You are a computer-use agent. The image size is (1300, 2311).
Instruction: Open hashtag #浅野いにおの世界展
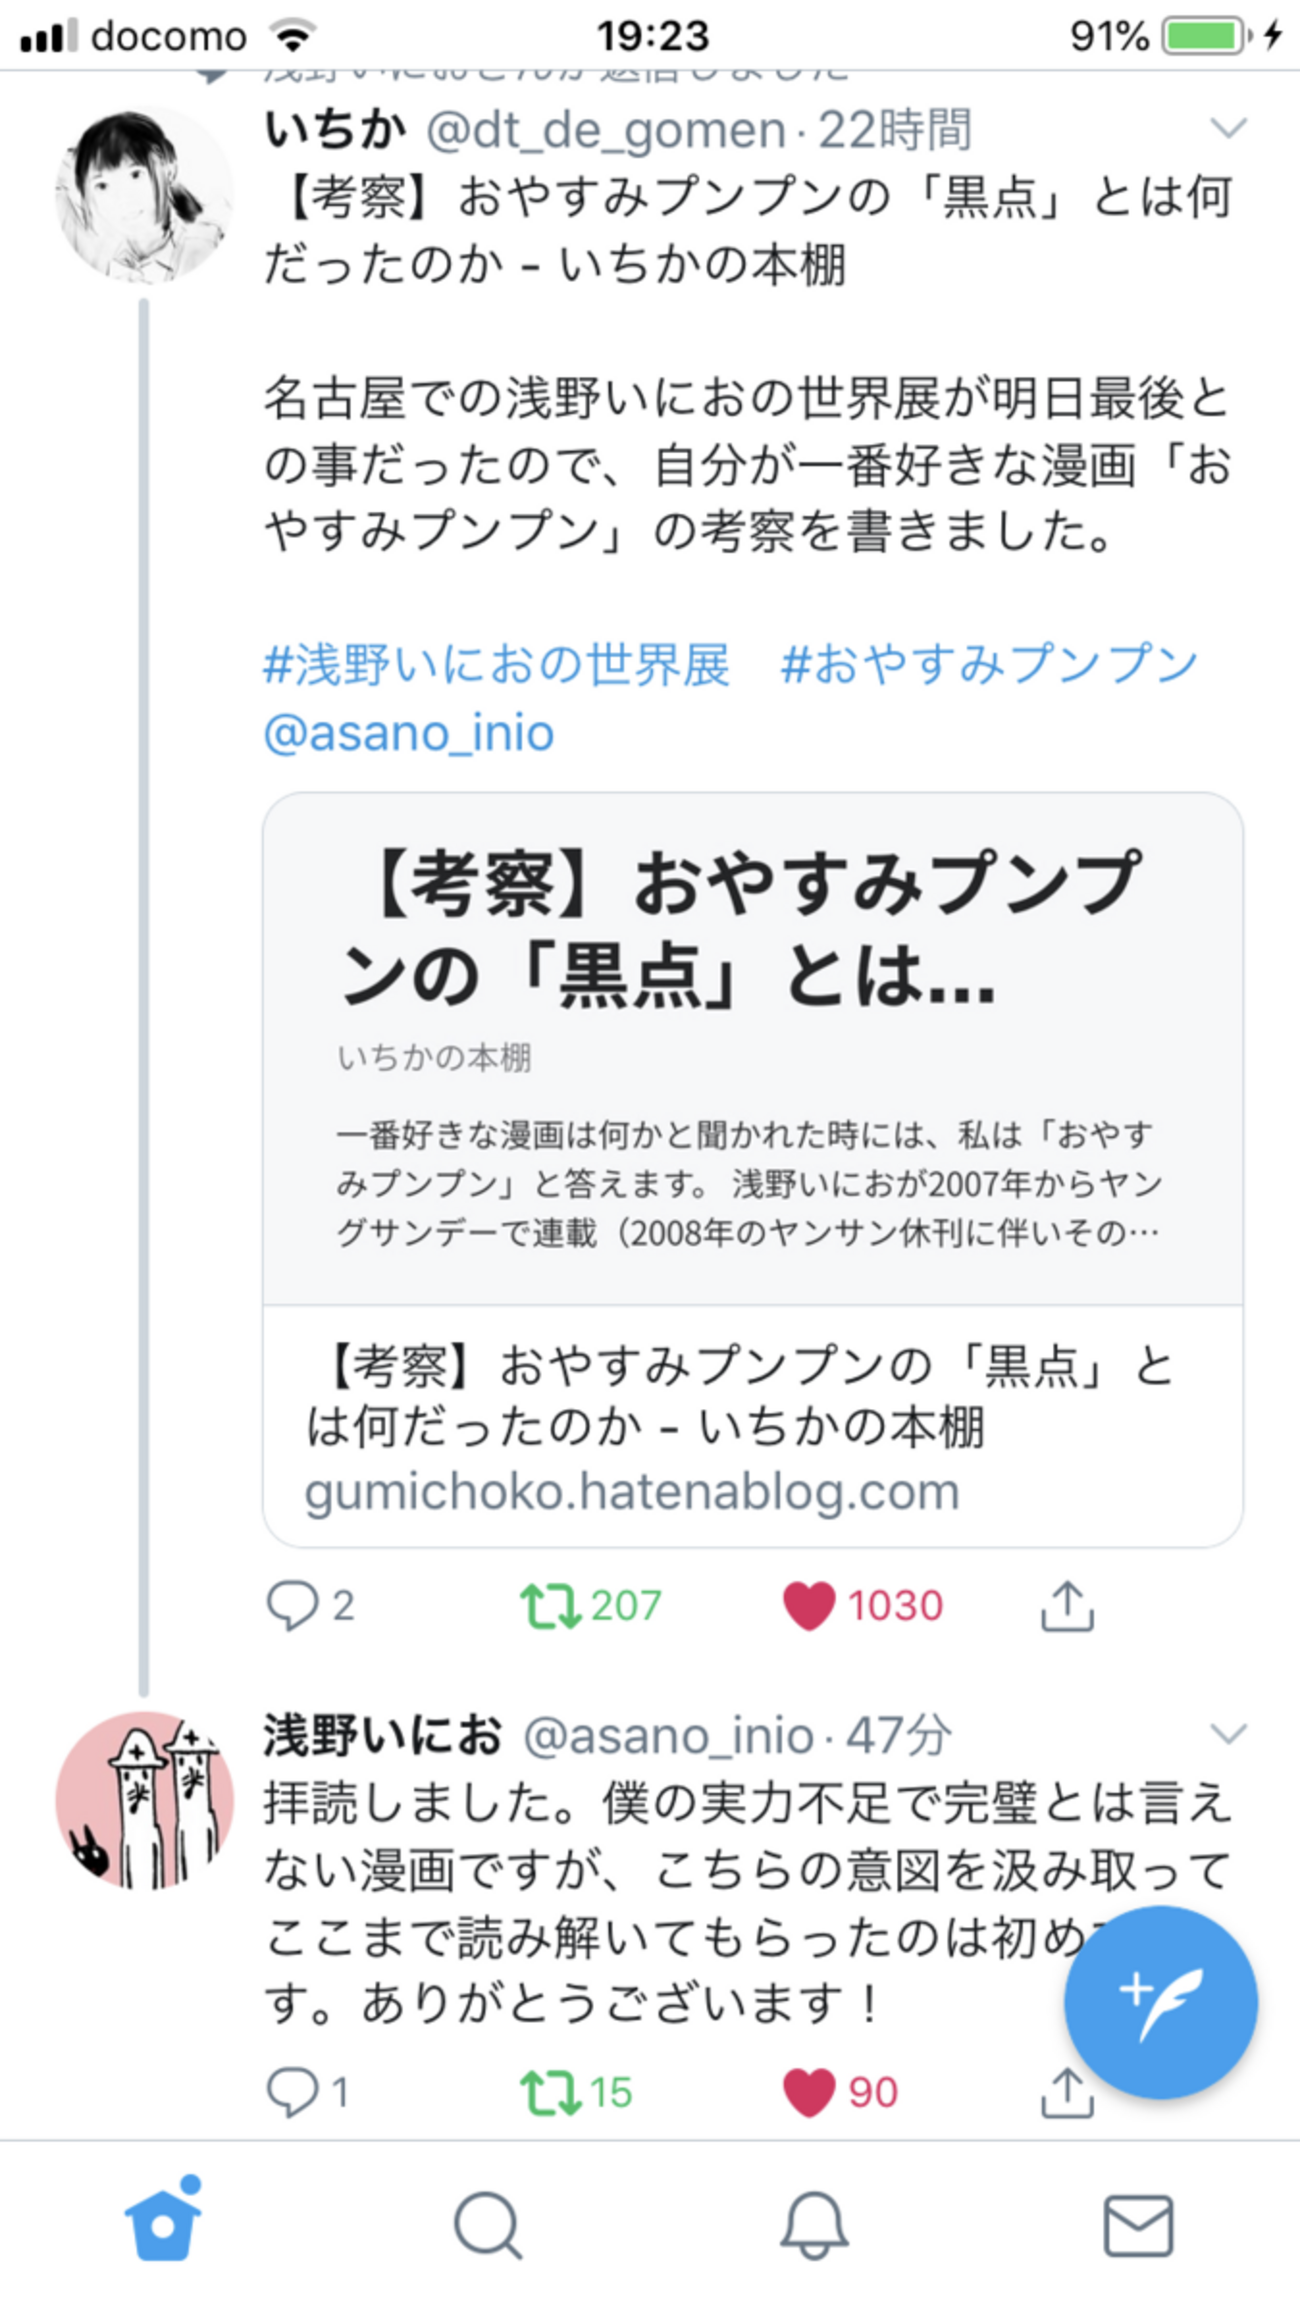tap(497, 665)
